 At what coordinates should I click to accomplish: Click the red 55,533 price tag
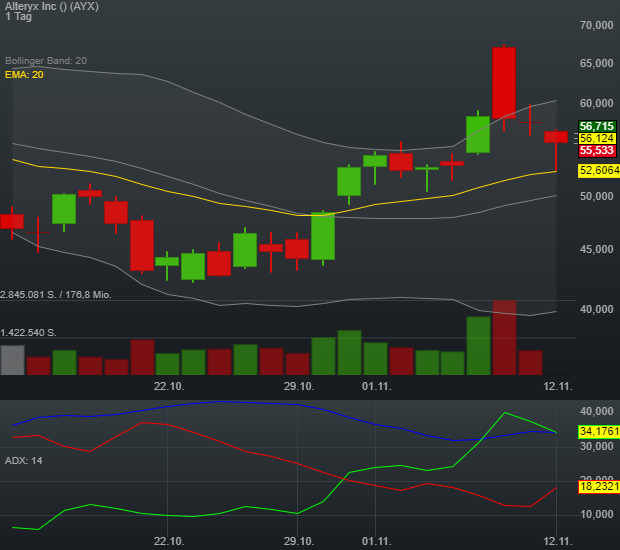tap(597, 151)
